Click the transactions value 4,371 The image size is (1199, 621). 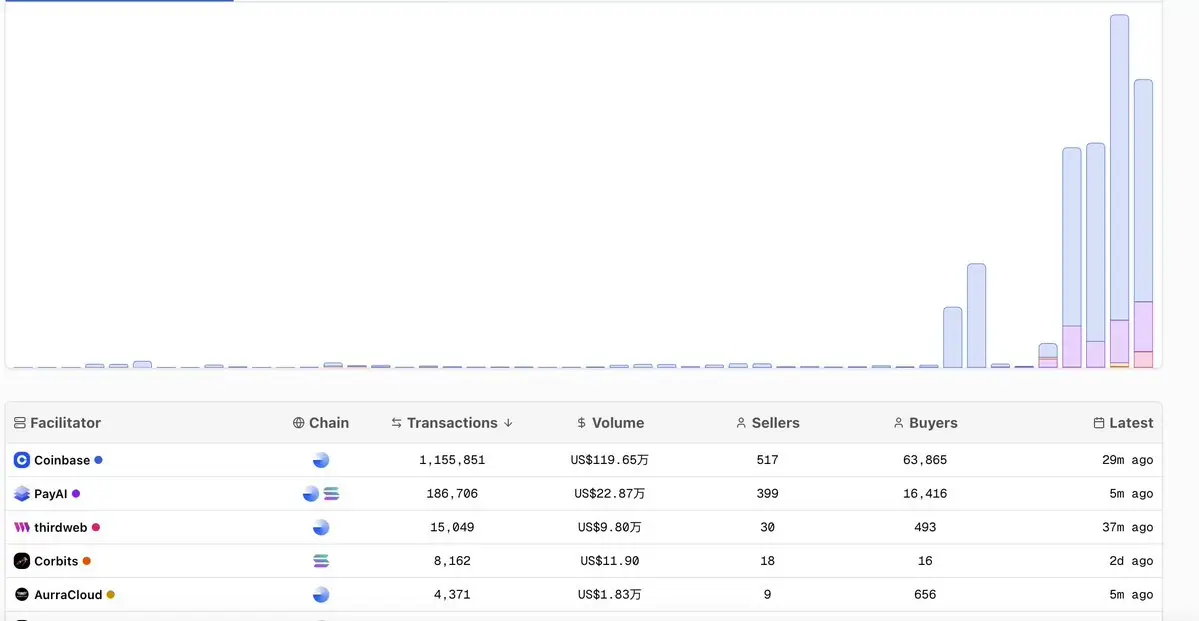452,595
